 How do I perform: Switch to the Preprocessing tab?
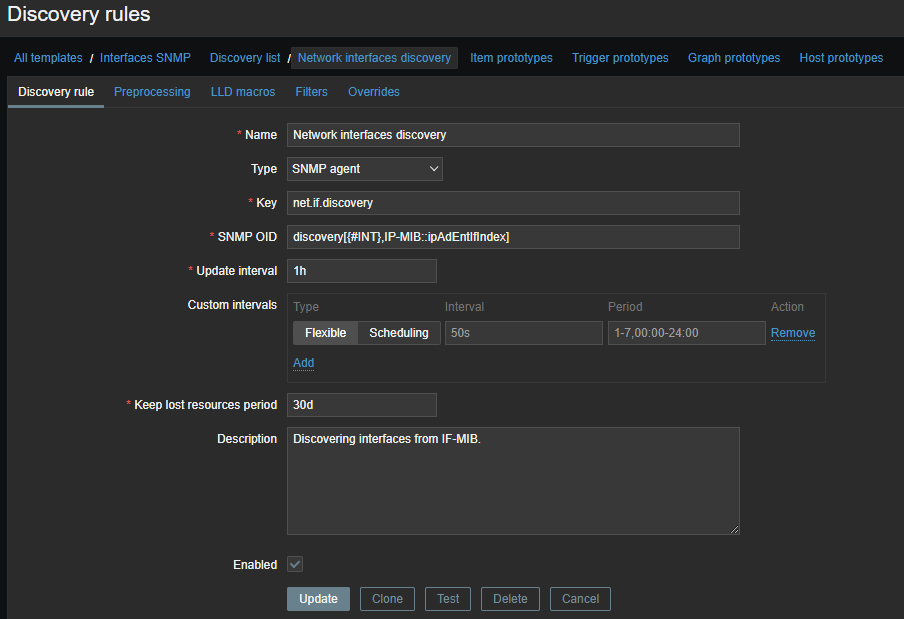point(152,92)
